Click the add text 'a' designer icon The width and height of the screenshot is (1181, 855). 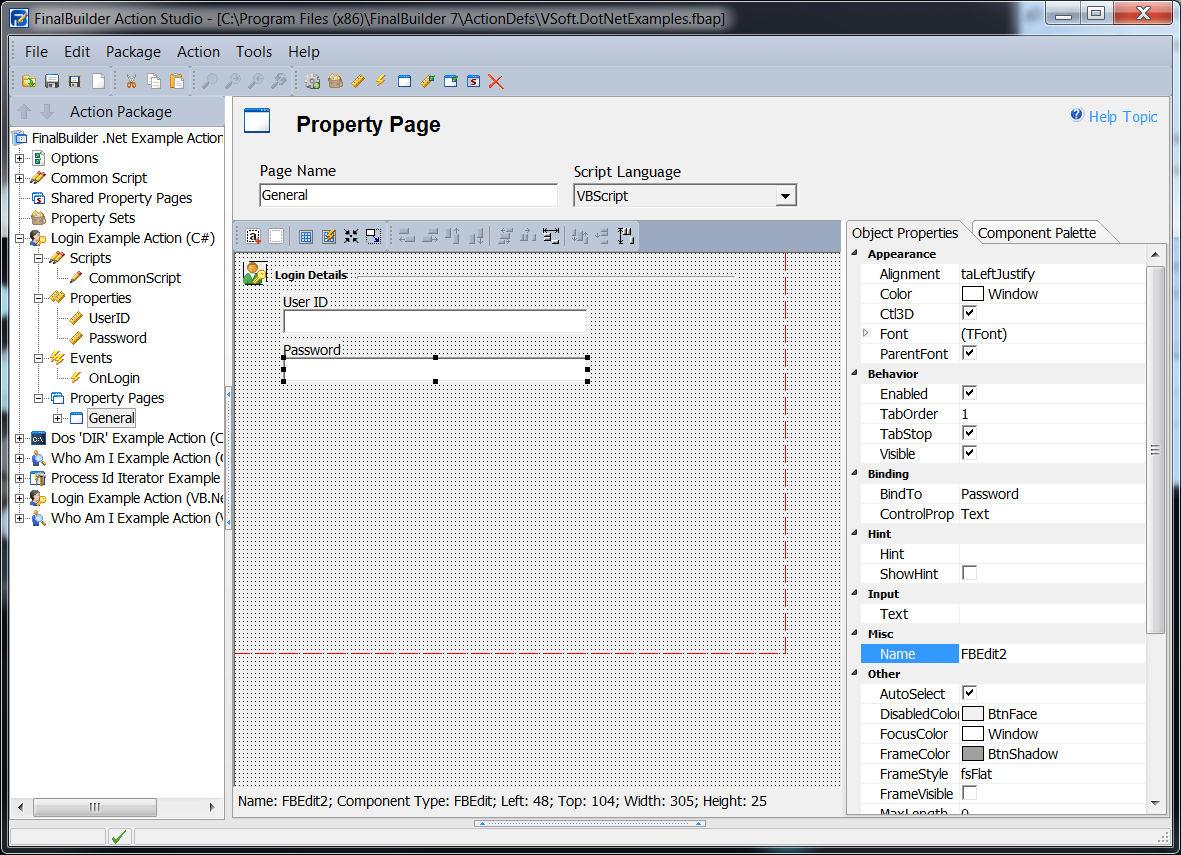point(253,237)
